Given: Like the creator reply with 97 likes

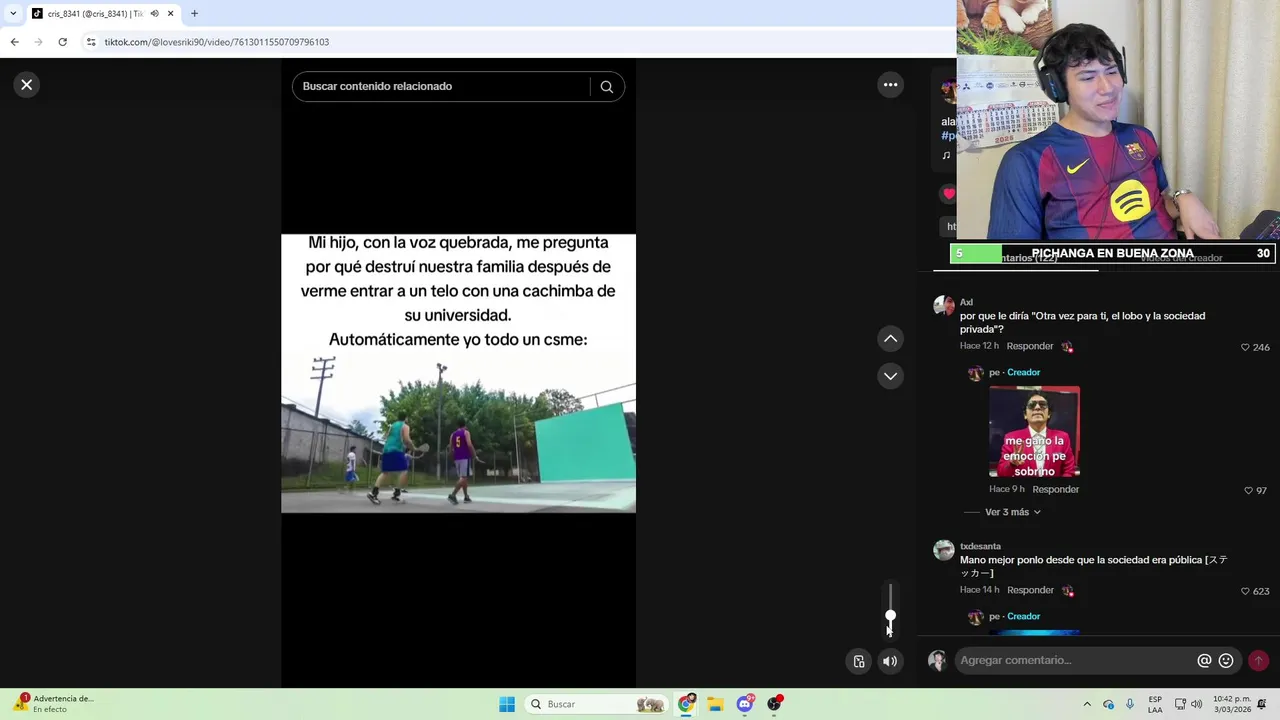Looking at the screenshot, I should 1248,491.
